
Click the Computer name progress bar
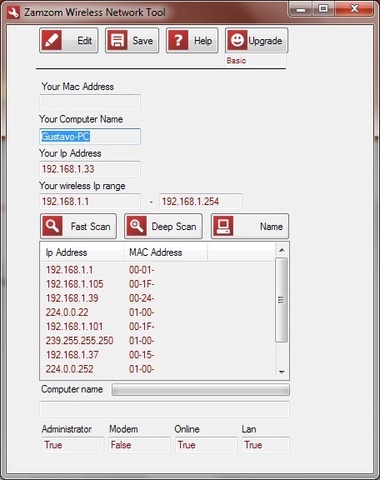pyautogui.click(x=201, y=390)
